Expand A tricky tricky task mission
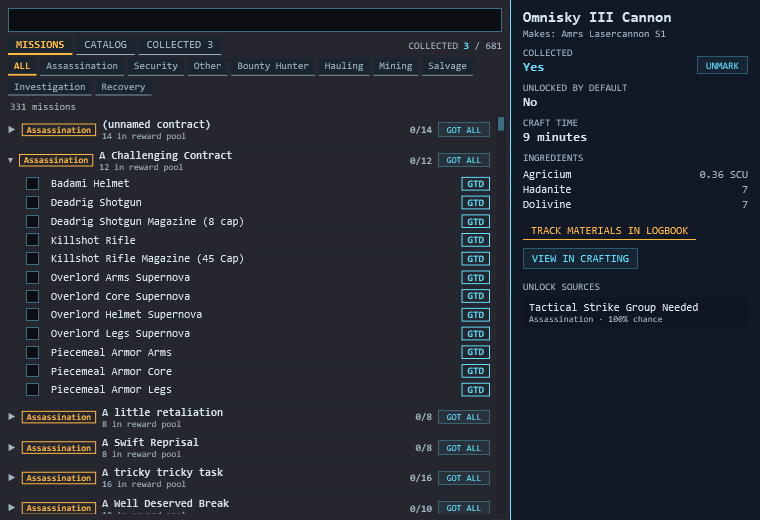Screen dimensions: 760x520 (x=12, y=478)
